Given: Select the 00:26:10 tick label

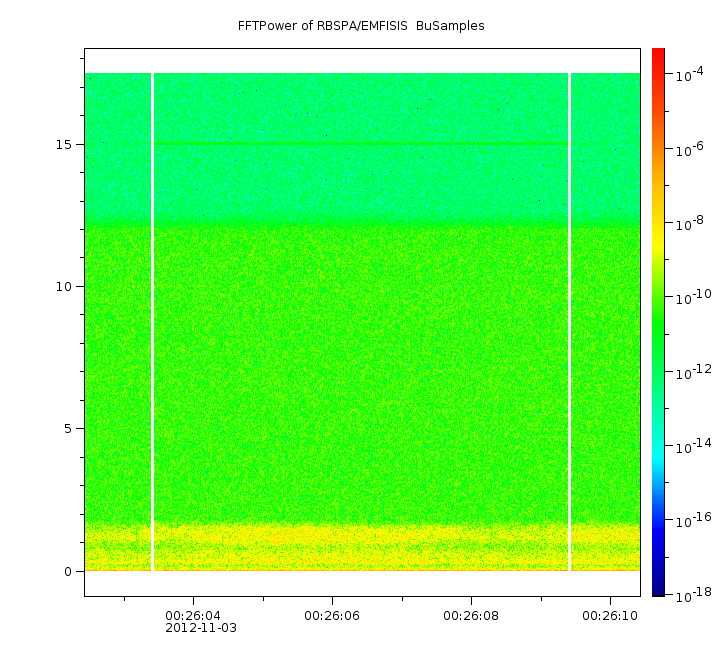Looking at the screenshot, I should [610, 615].
